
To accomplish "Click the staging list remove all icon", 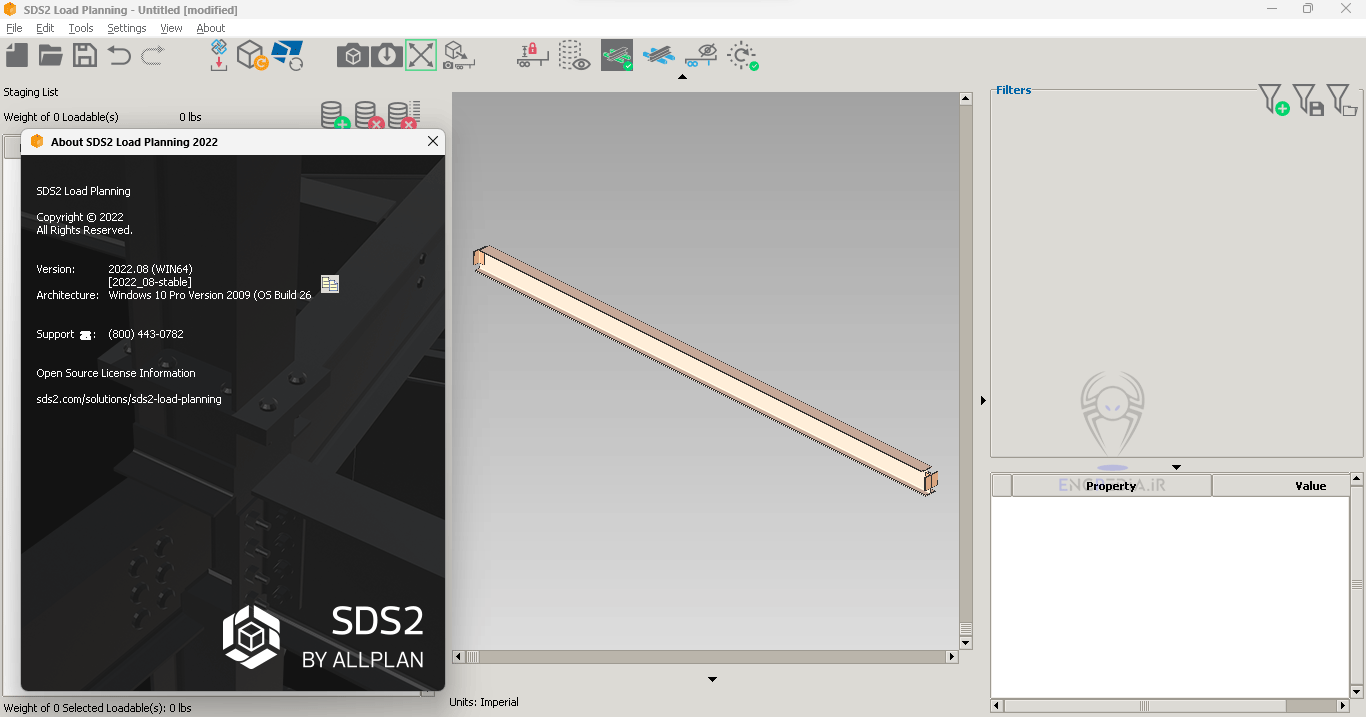I will point(404,115).
